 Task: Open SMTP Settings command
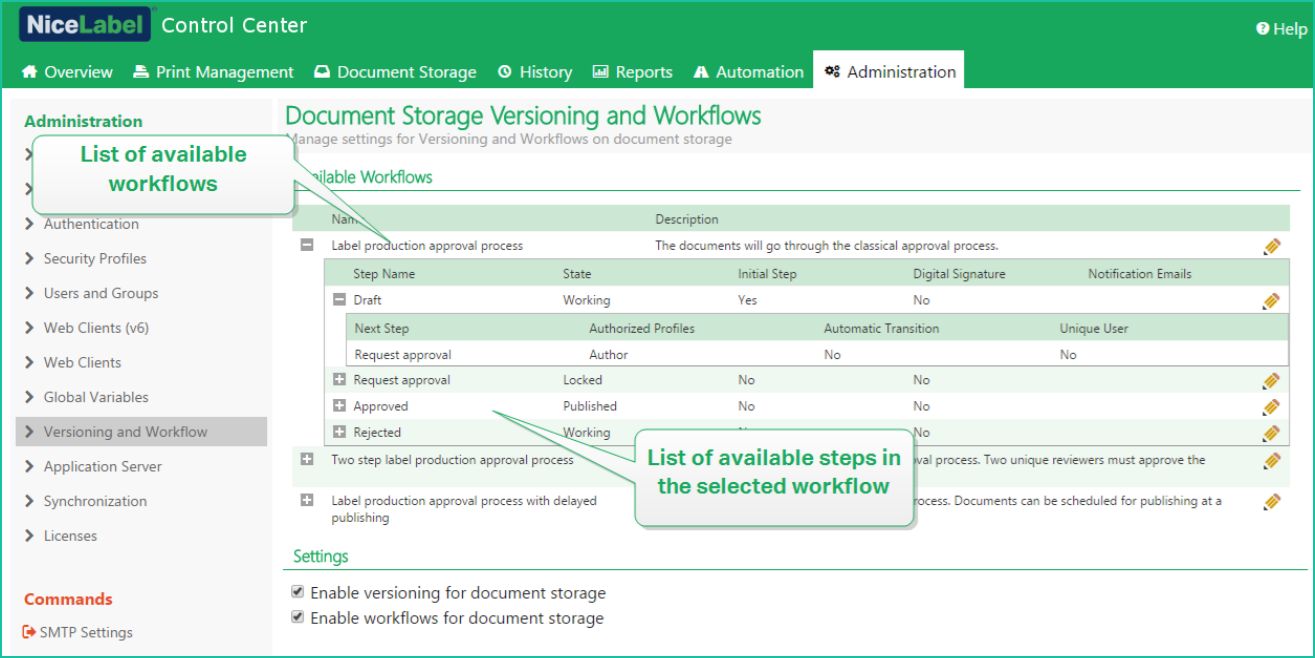click(x=78, y=632)
